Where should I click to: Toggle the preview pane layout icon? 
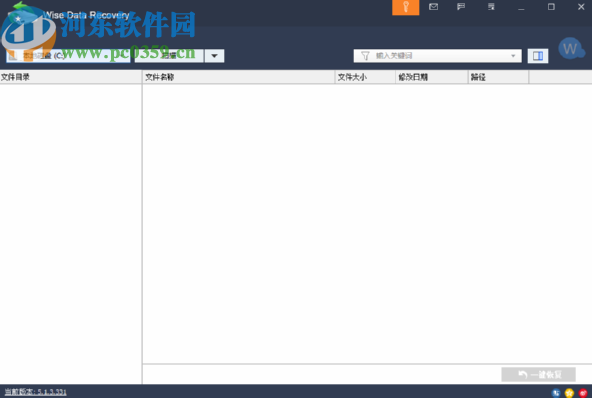[538, 56]
